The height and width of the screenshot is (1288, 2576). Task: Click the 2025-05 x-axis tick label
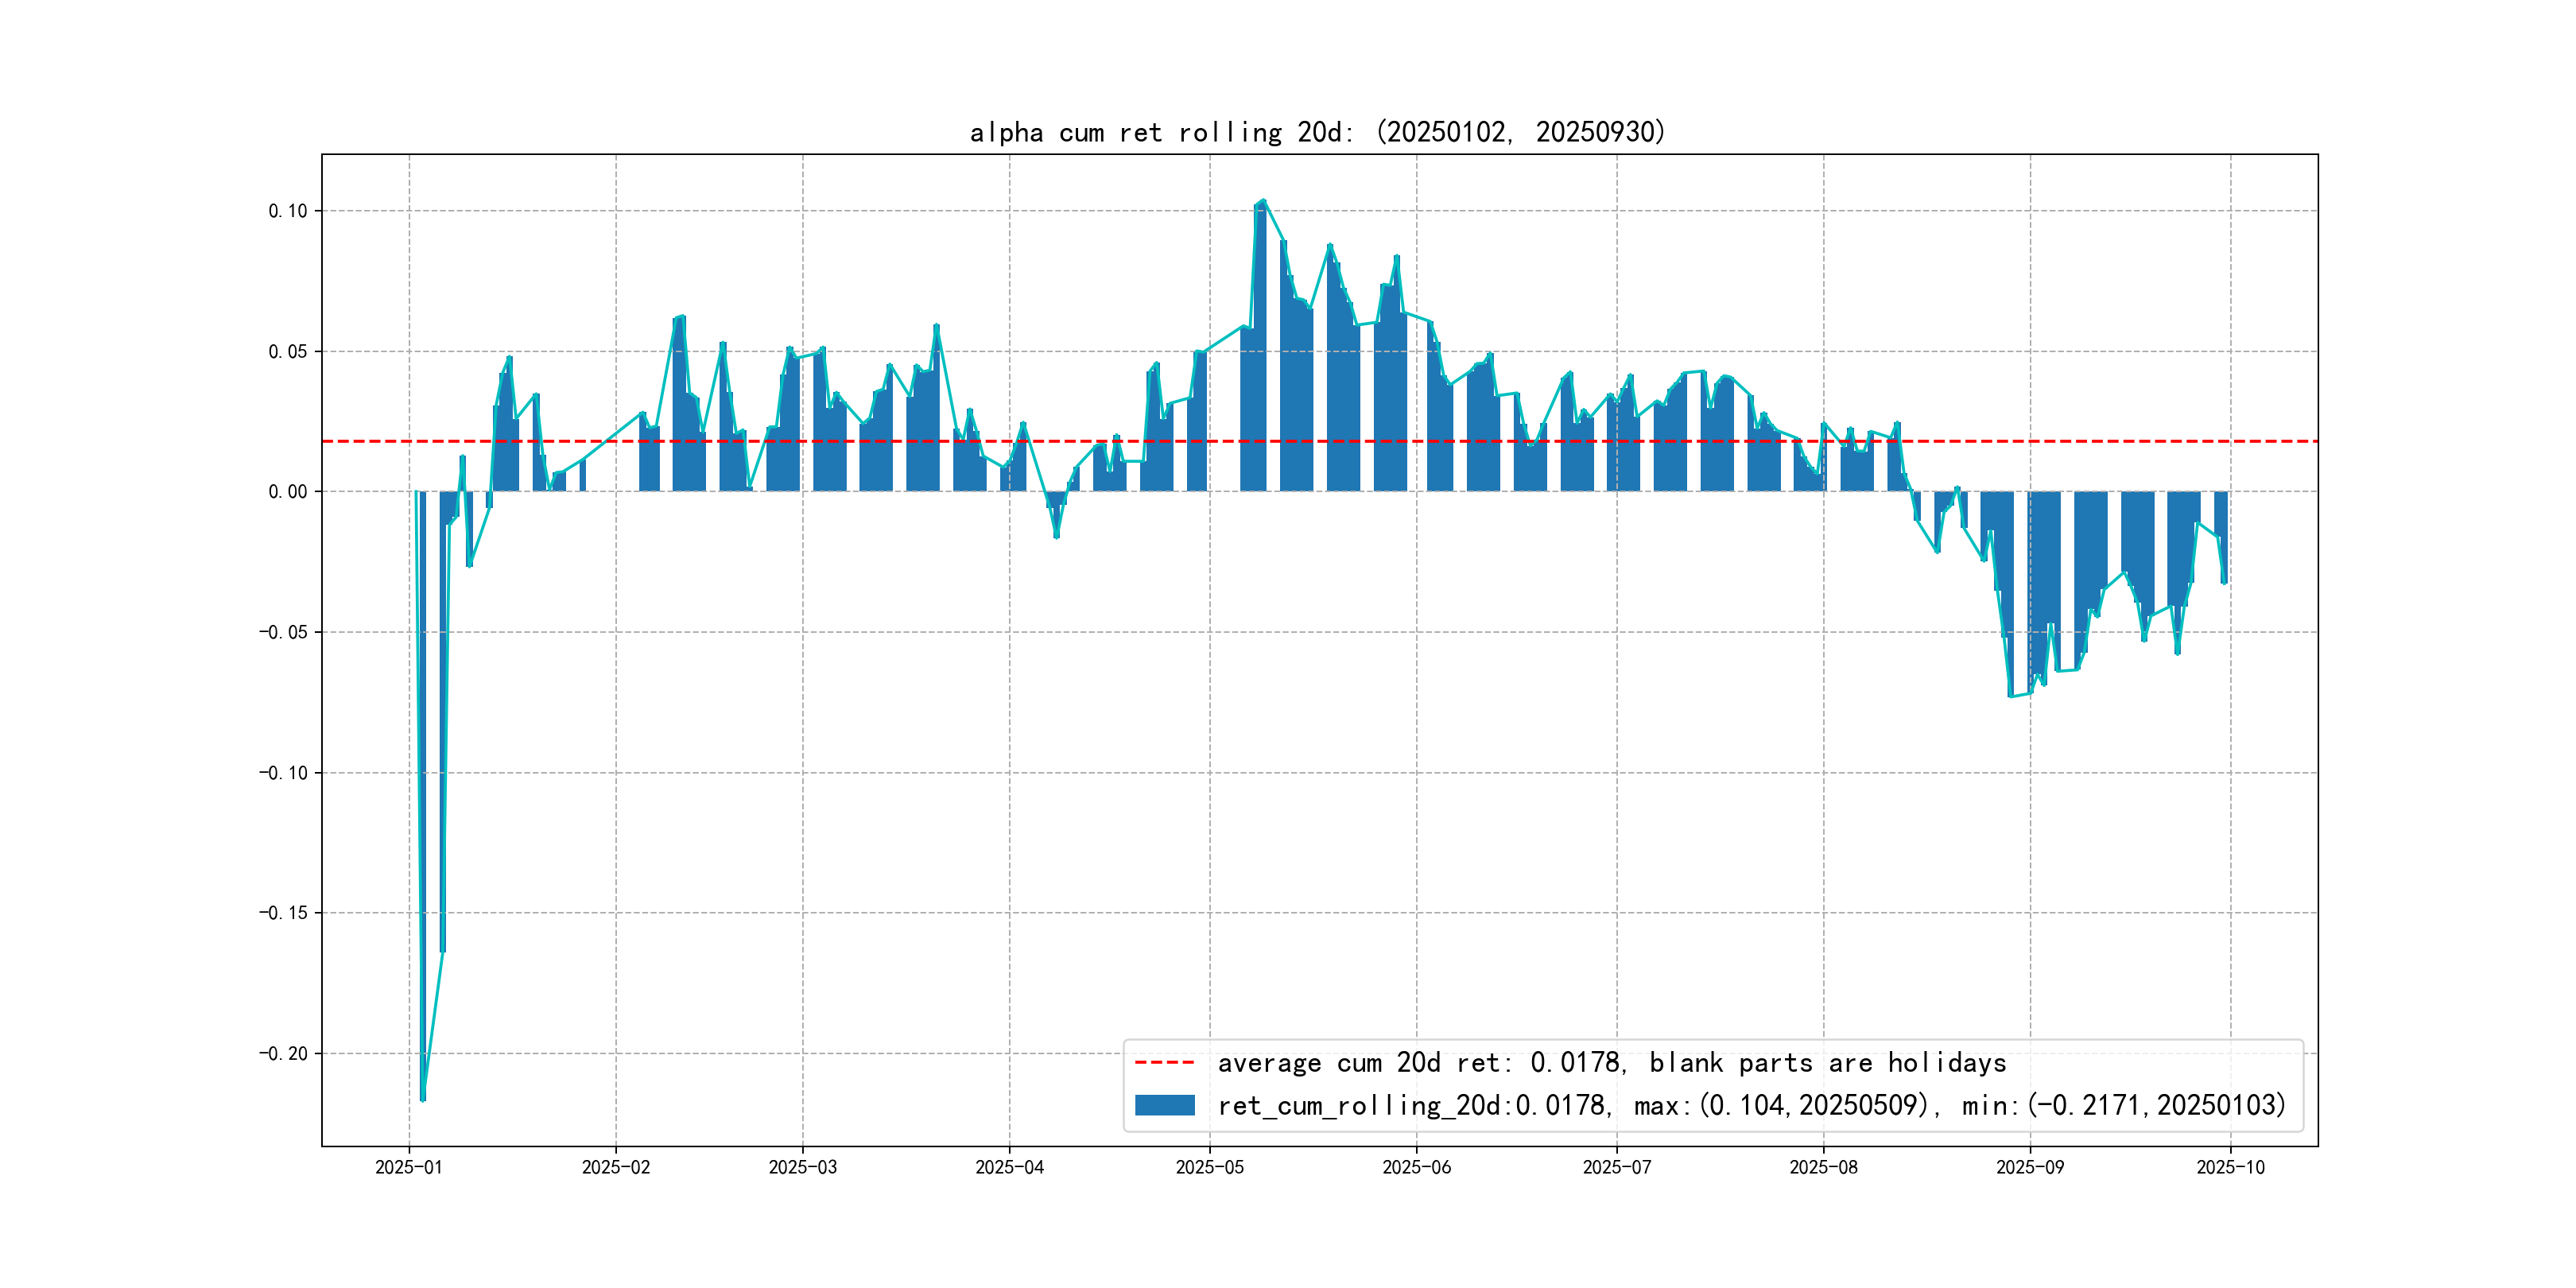(x=1209, y=1167)
